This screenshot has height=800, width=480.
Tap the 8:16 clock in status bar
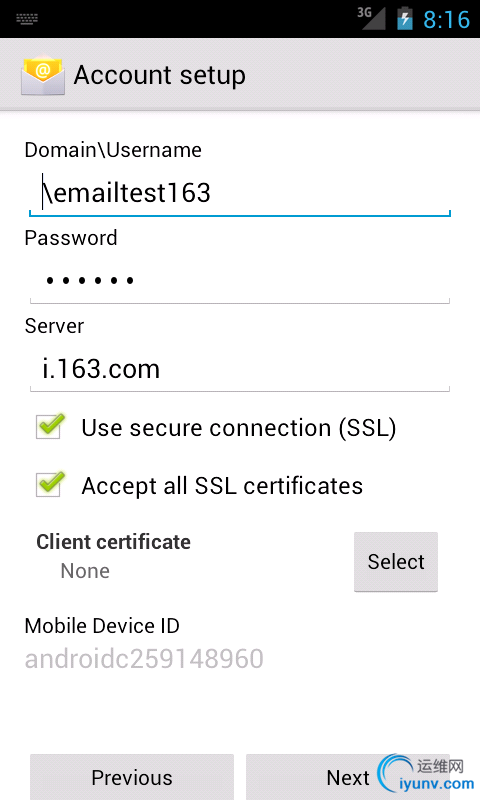click(446, 20)
